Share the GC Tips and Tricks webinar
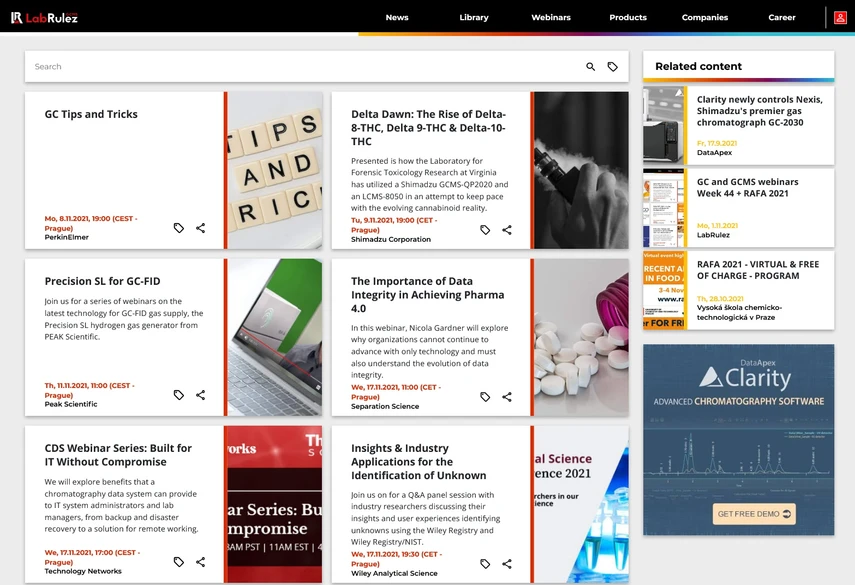Screen dimensions: 855x585 coord(201,228)
